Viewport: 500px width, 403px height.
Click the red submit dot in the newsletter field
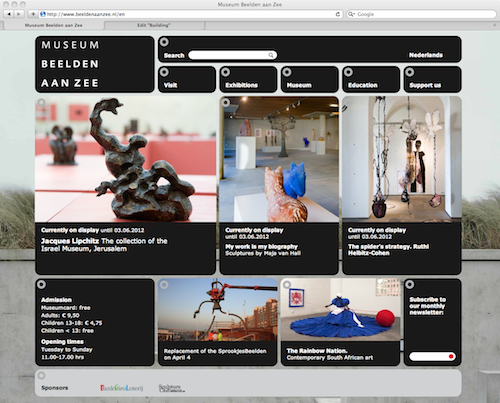click(451, 356)
